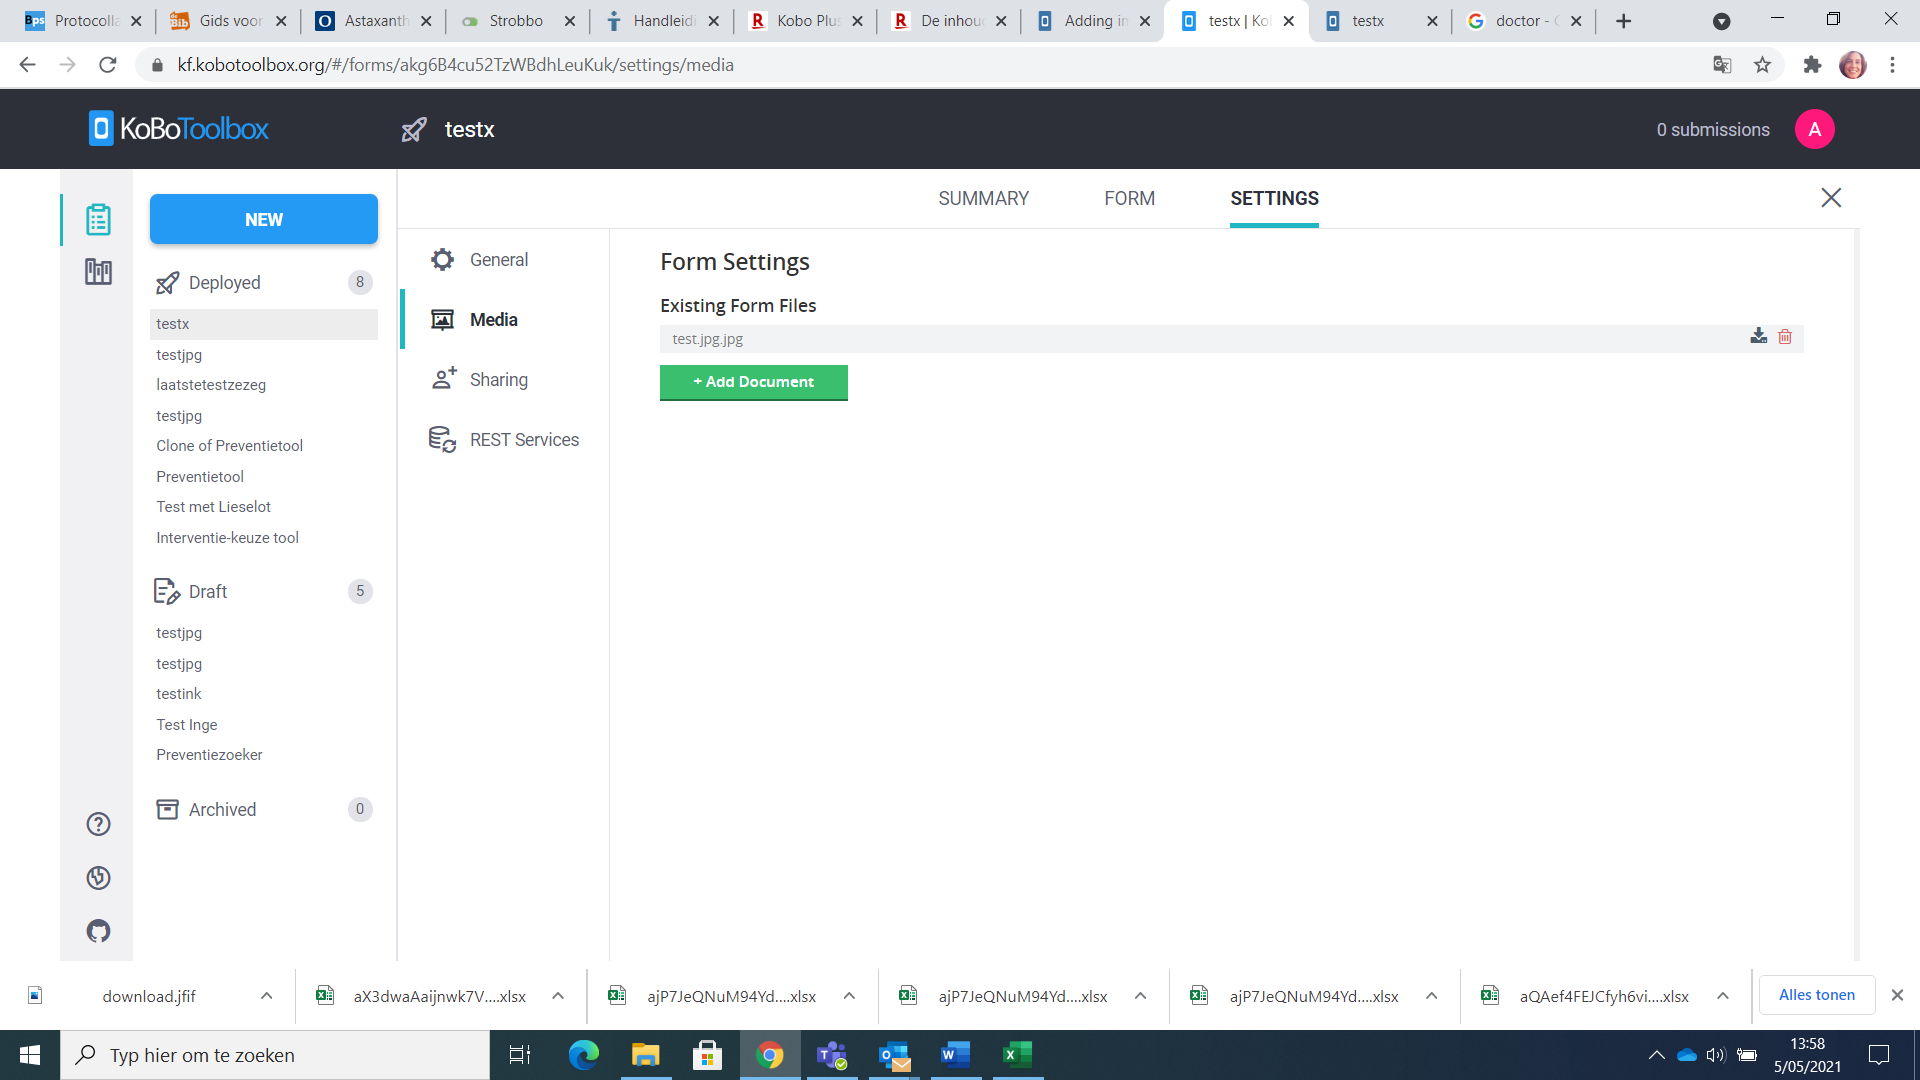The width and height of the screenshot is (1920, 1080).
Task: Open Test Inge draft project
Action: click(186, 725)
